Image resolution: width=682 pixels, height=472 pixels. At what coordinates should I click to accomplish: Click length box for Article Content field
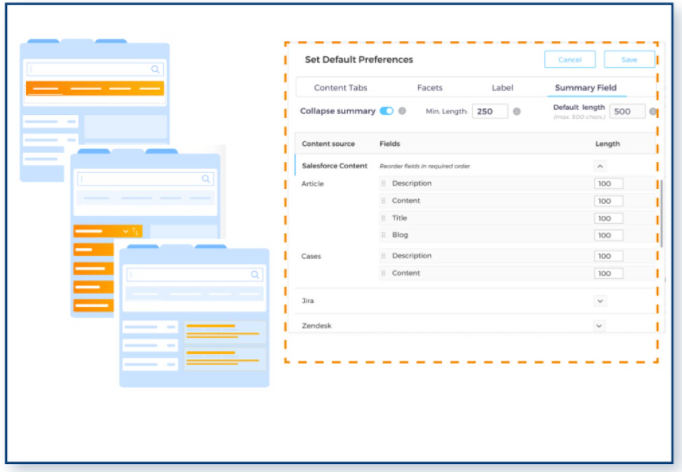coord(608,201)
